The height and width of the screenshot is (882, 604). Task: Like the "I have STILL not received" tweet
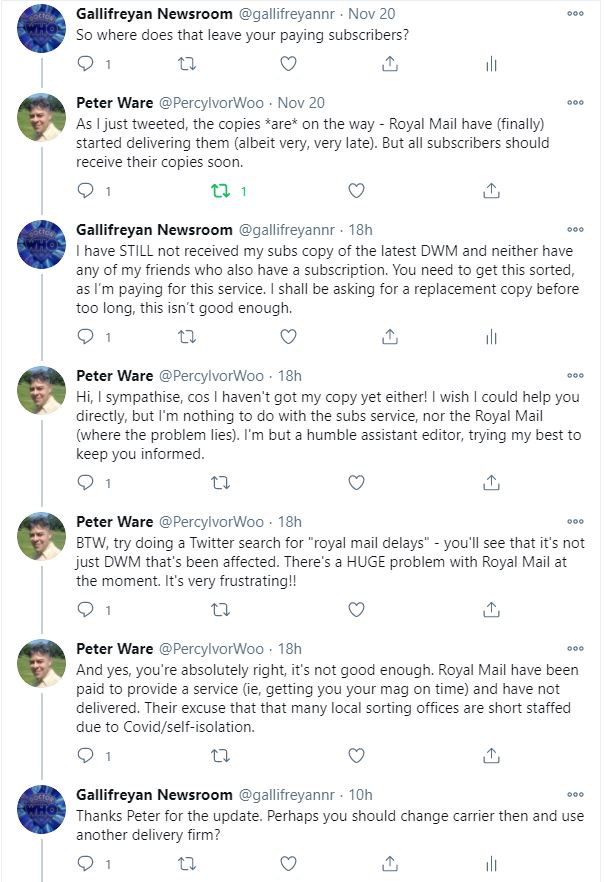288,337
